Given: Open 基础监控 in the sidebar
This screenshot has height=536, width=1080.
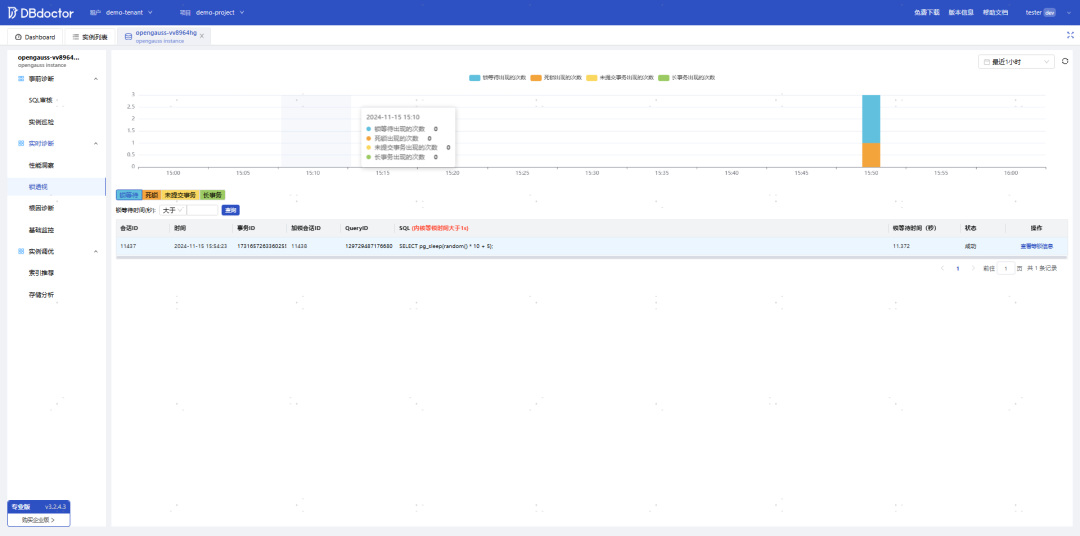Looking at the screenshot, I should [x=41, y=230].
